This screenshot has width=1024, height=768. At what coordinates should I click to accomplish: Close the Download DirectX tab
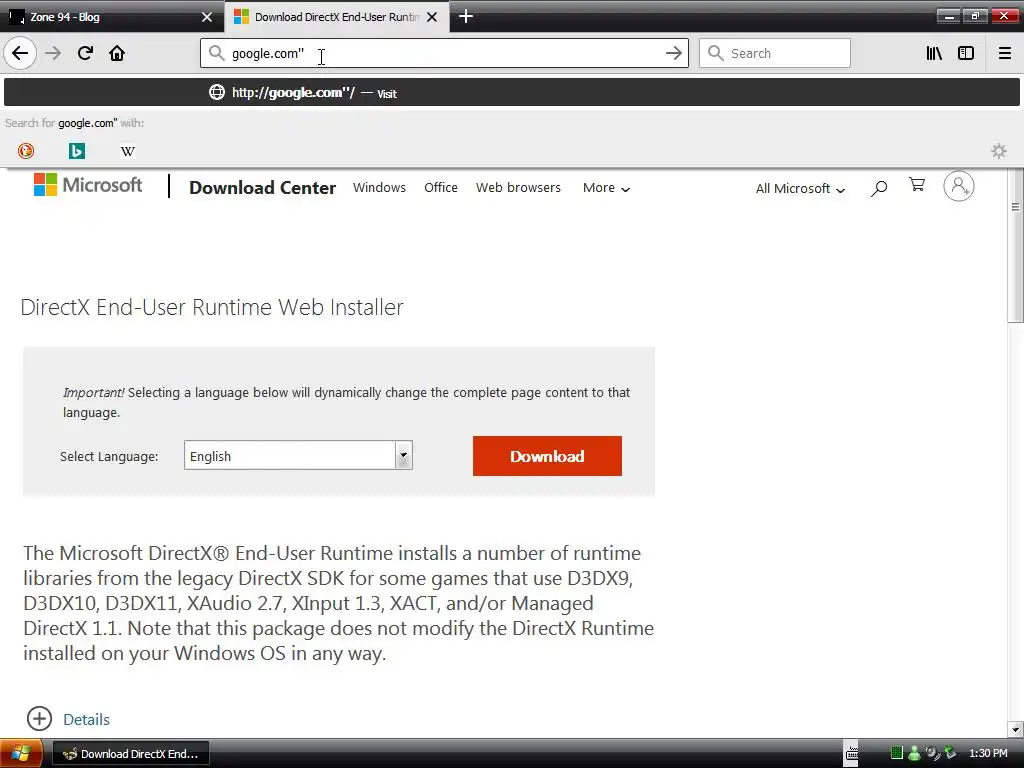(432, 17)
